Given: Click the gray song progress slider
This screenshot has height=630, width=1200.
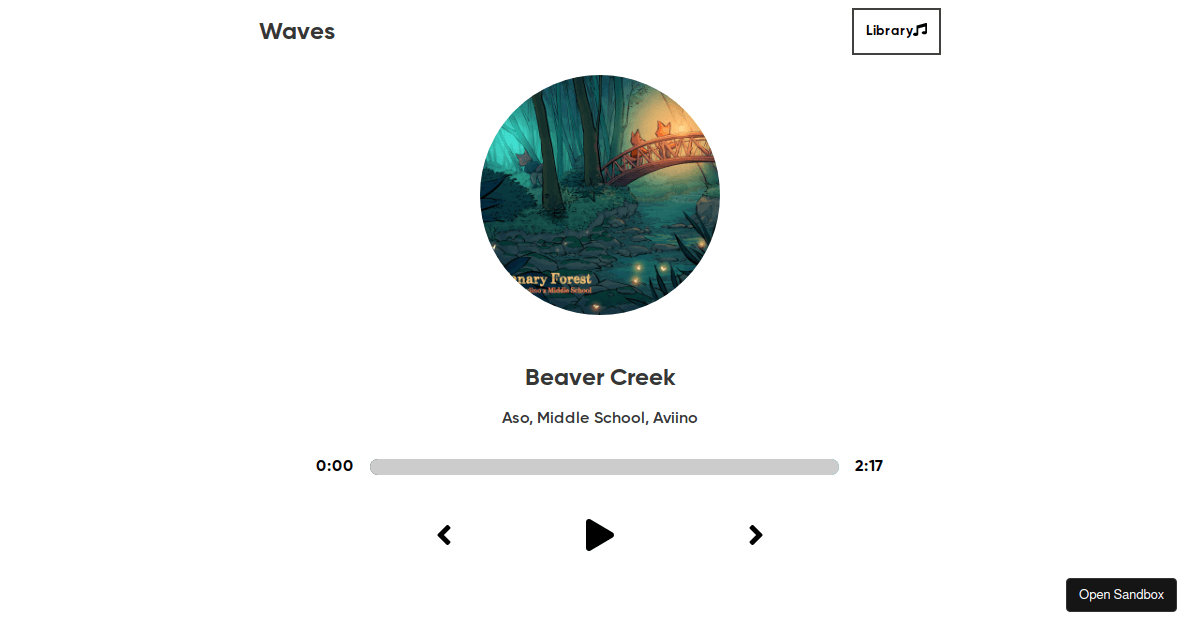Looking at the screenshot, I should click(604, 467).
